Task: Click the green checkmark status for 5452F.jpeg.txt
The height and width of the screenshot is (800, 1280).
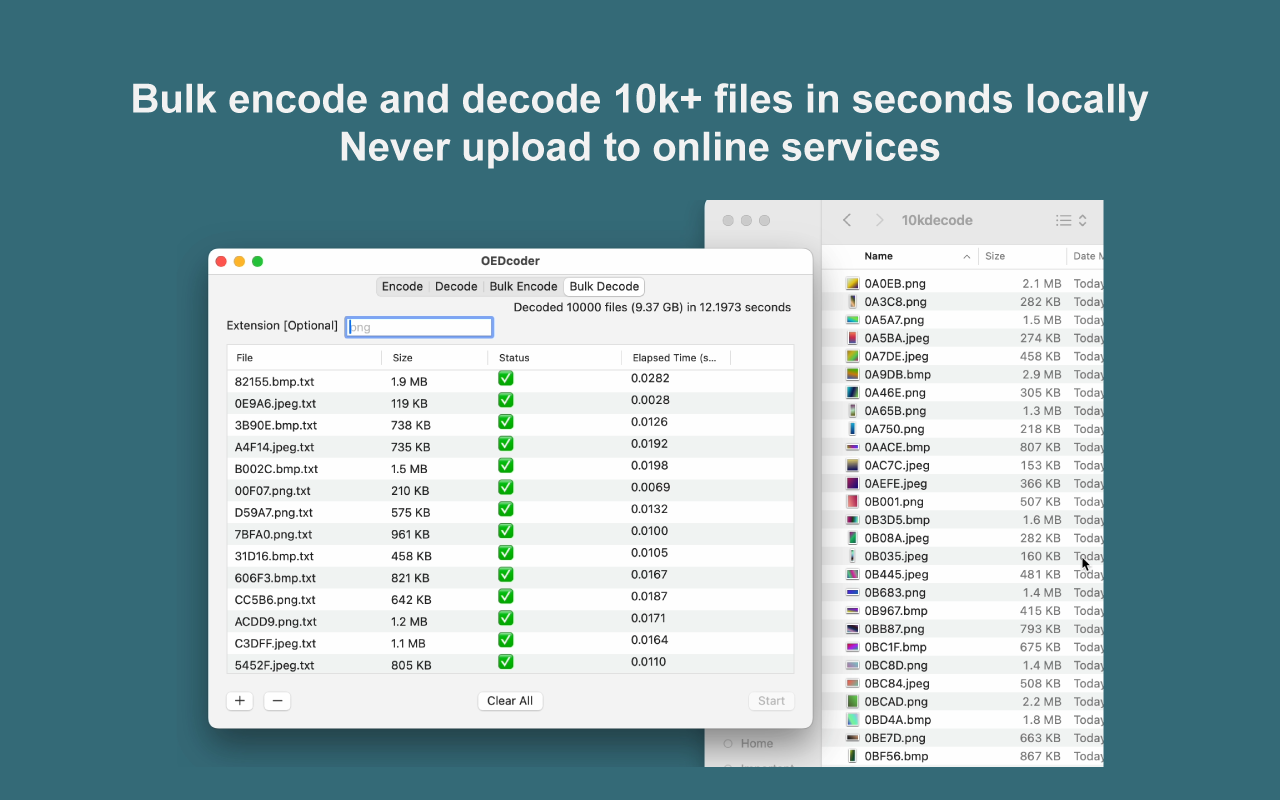Action: pyautogui.click(x=506, y=662)
